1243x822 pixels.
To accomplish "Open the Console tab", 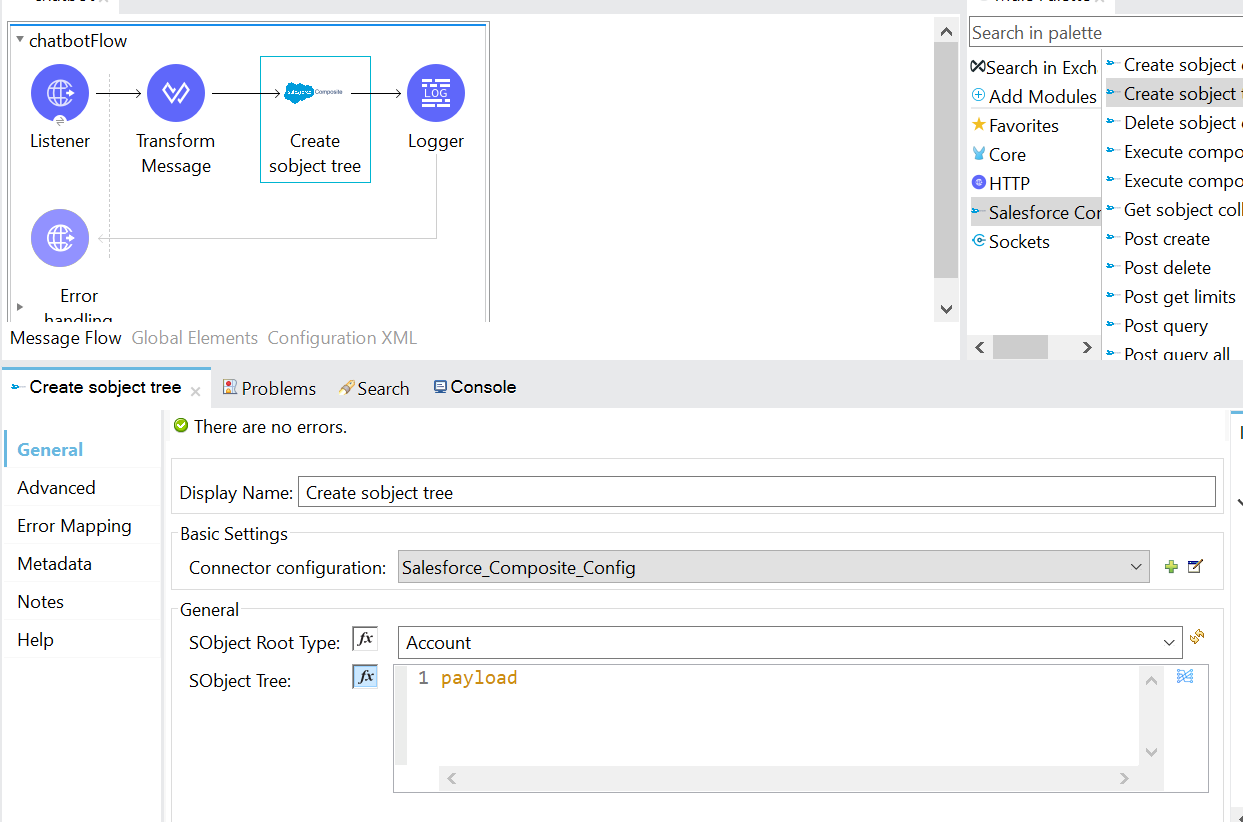I will pos(475,388).
